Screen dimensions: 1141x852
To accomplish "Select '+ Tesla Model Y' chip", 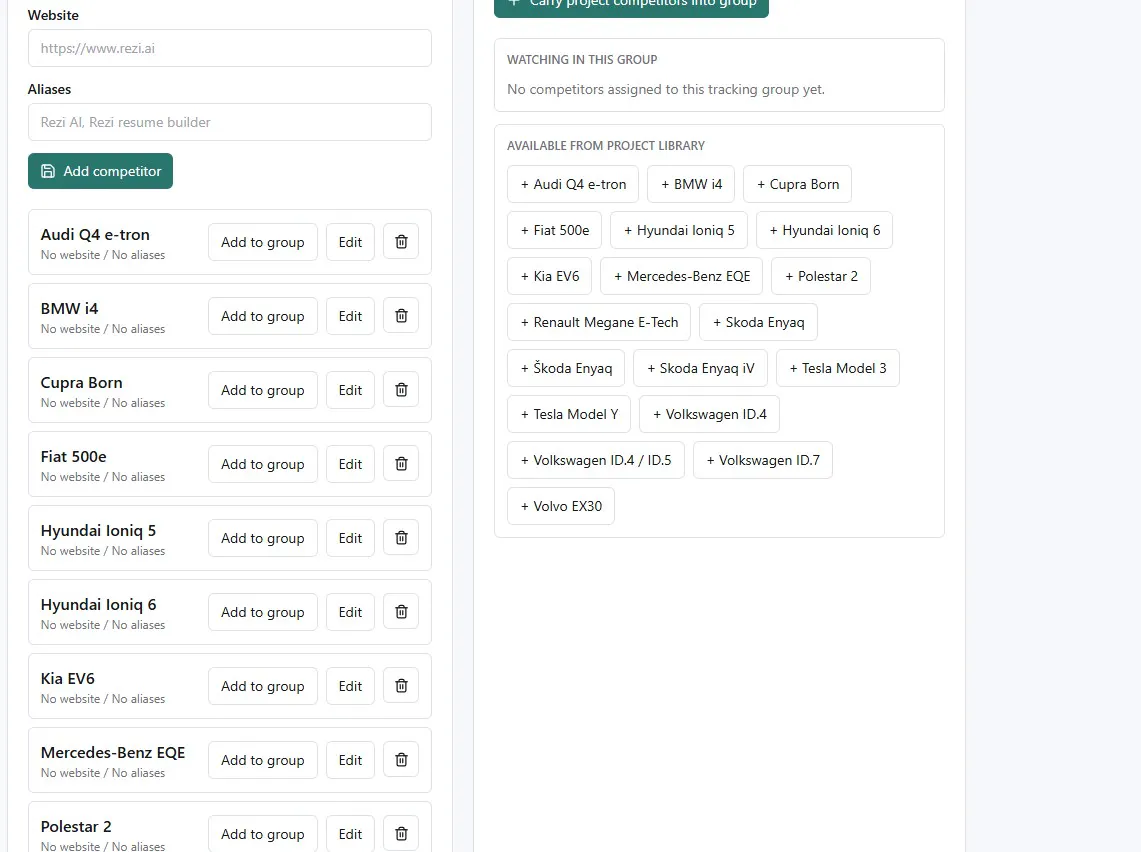I will click(x=569, y=414).
